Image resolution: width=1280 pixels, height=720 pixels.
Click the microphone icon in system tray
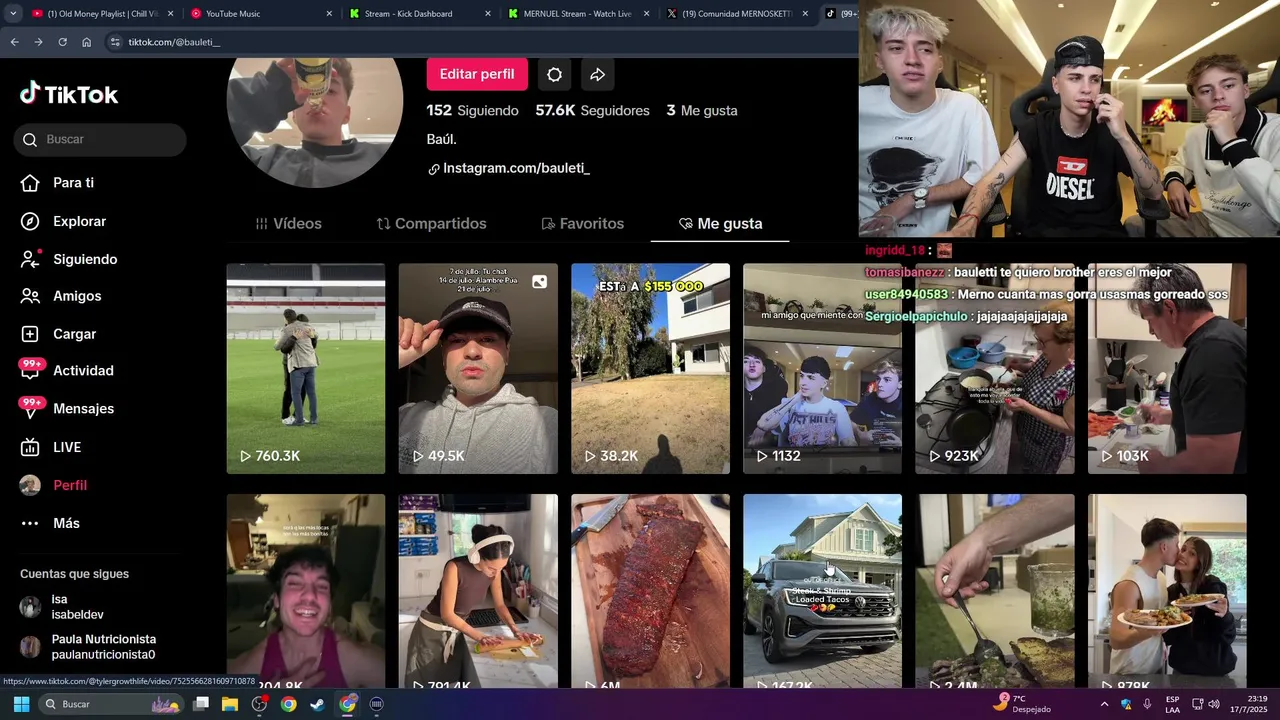click(x=1147, y=704)
